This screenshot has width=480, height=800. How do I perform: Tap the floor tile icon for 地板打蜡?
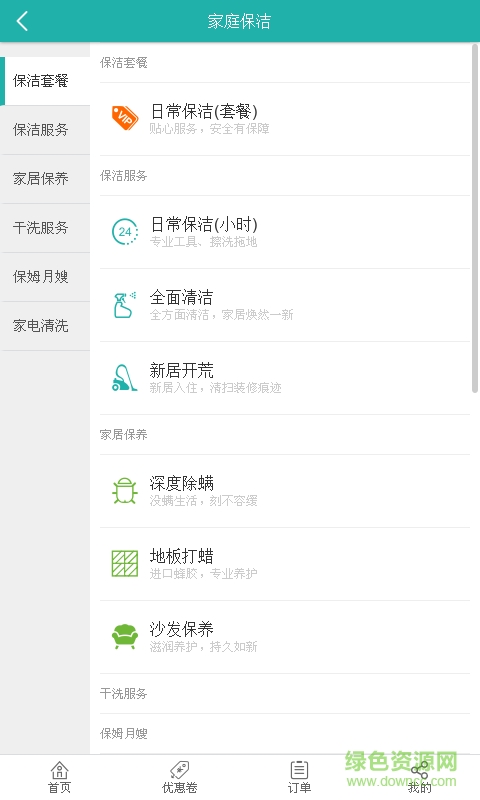pyautogui.click(x=125, y=564)
